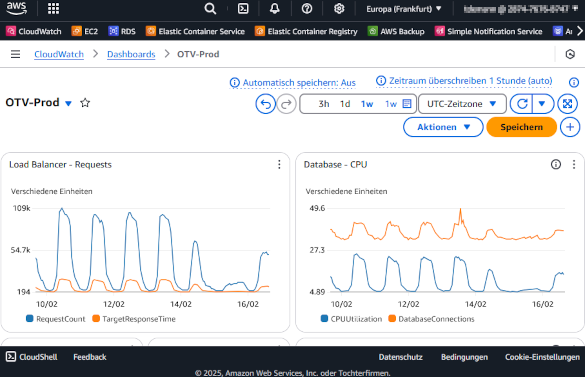The image size is (585, 377).
Task: Open Database - CPU widget info icon
Action: click(556, 164)
